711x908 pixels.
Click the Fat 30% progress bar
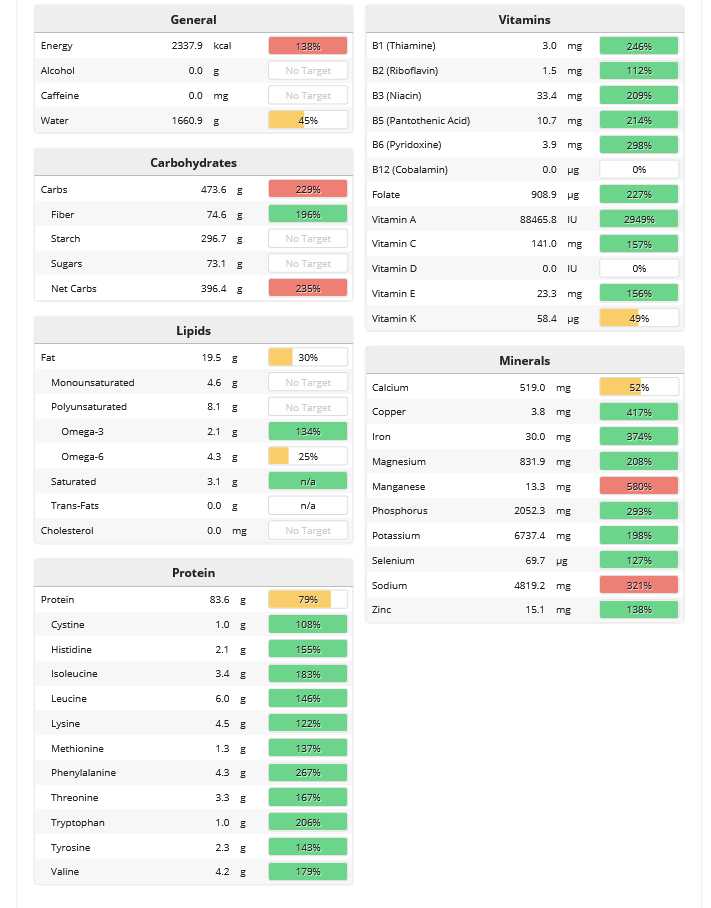[x=307, y=358]
